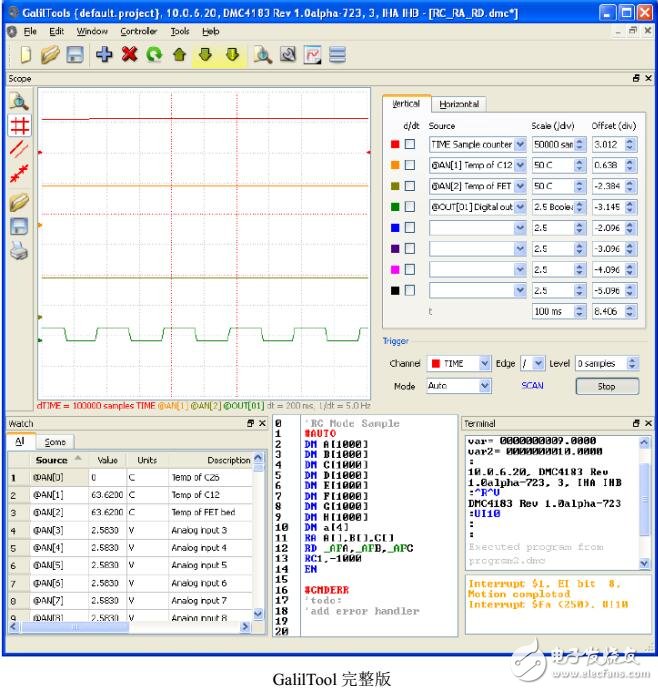Toggle d/dt checkbox on black channel row
This screenshot has height=690, width=658.
pyautogui.click(x=410, y=290)
